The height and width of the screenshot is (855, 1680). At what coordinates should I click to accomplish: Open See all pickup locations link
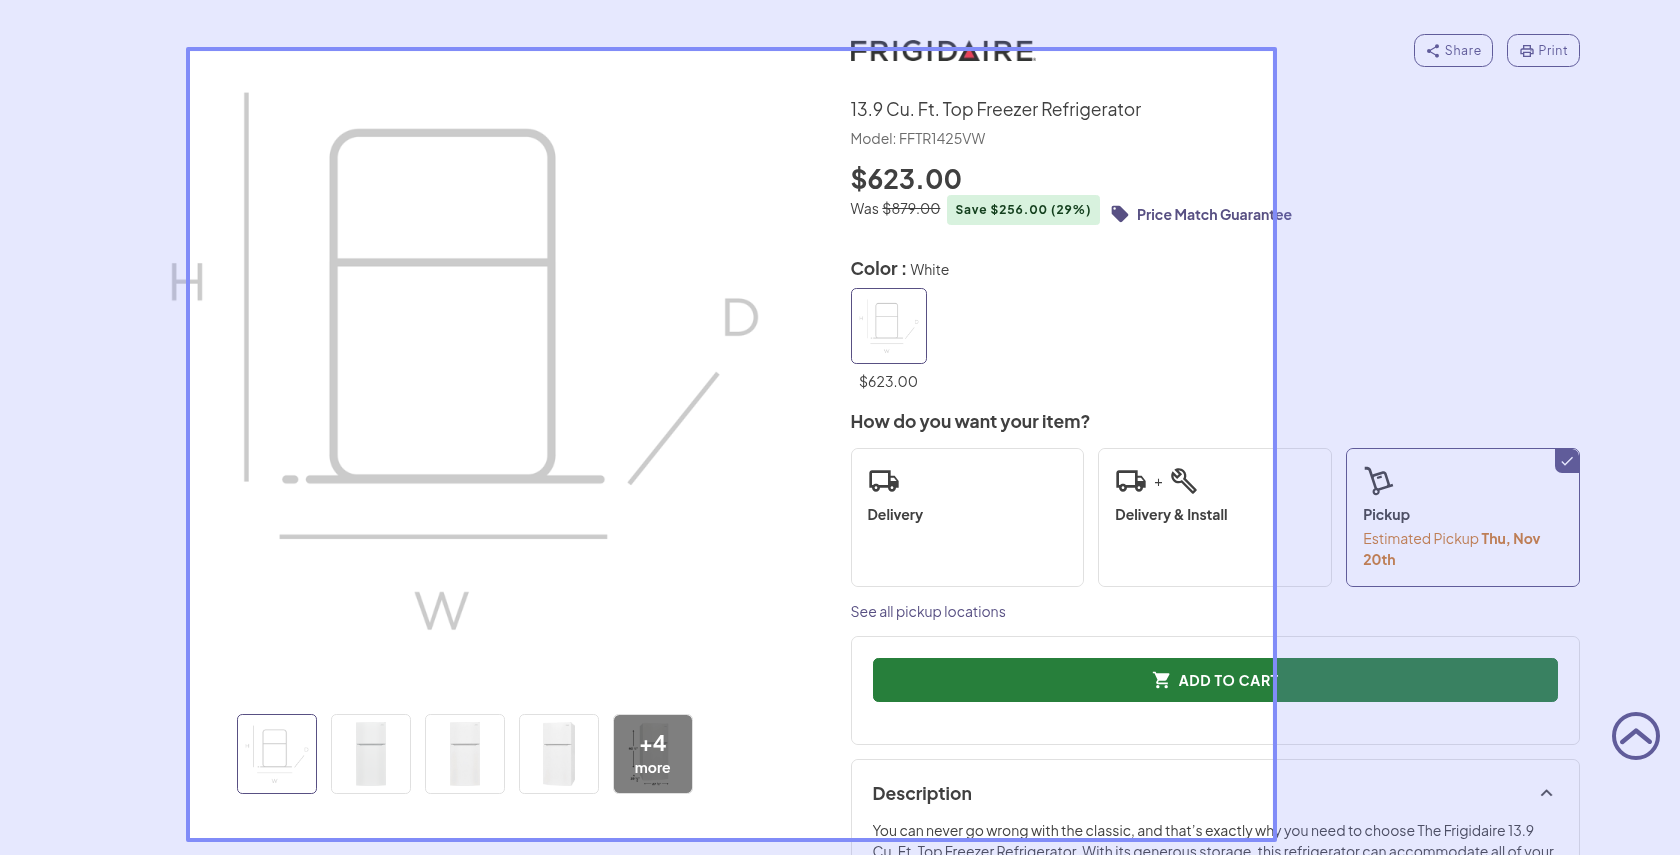[x=928, y=612]
